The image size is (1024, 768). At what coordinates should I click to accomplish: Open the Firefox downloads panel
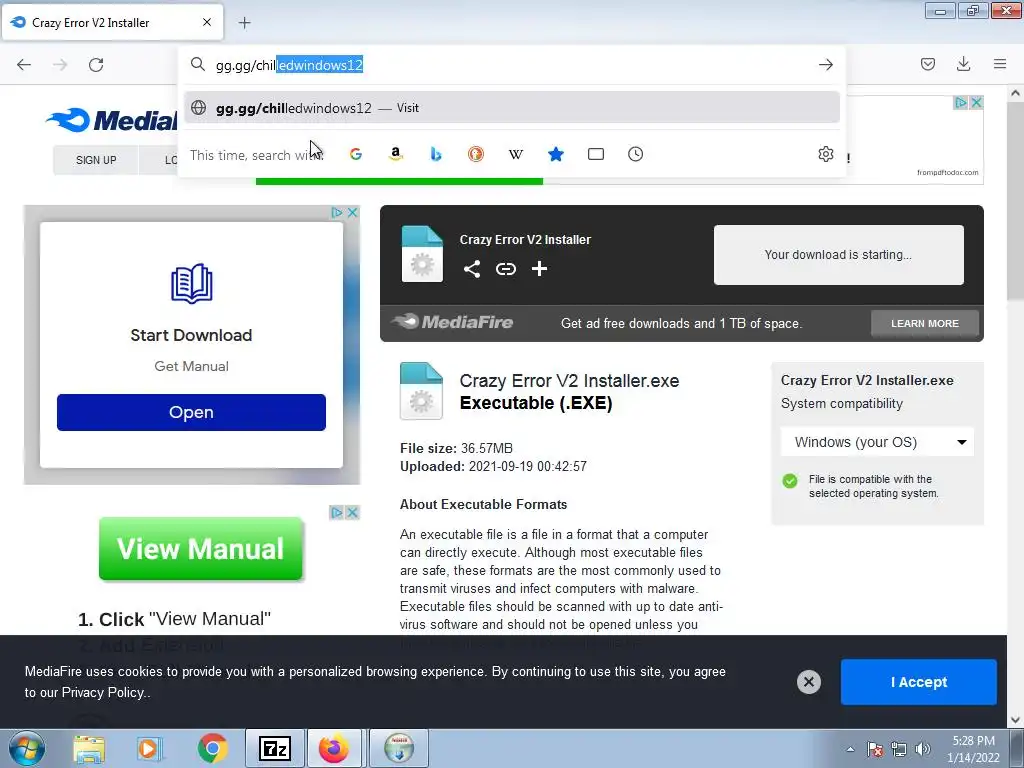963,64
